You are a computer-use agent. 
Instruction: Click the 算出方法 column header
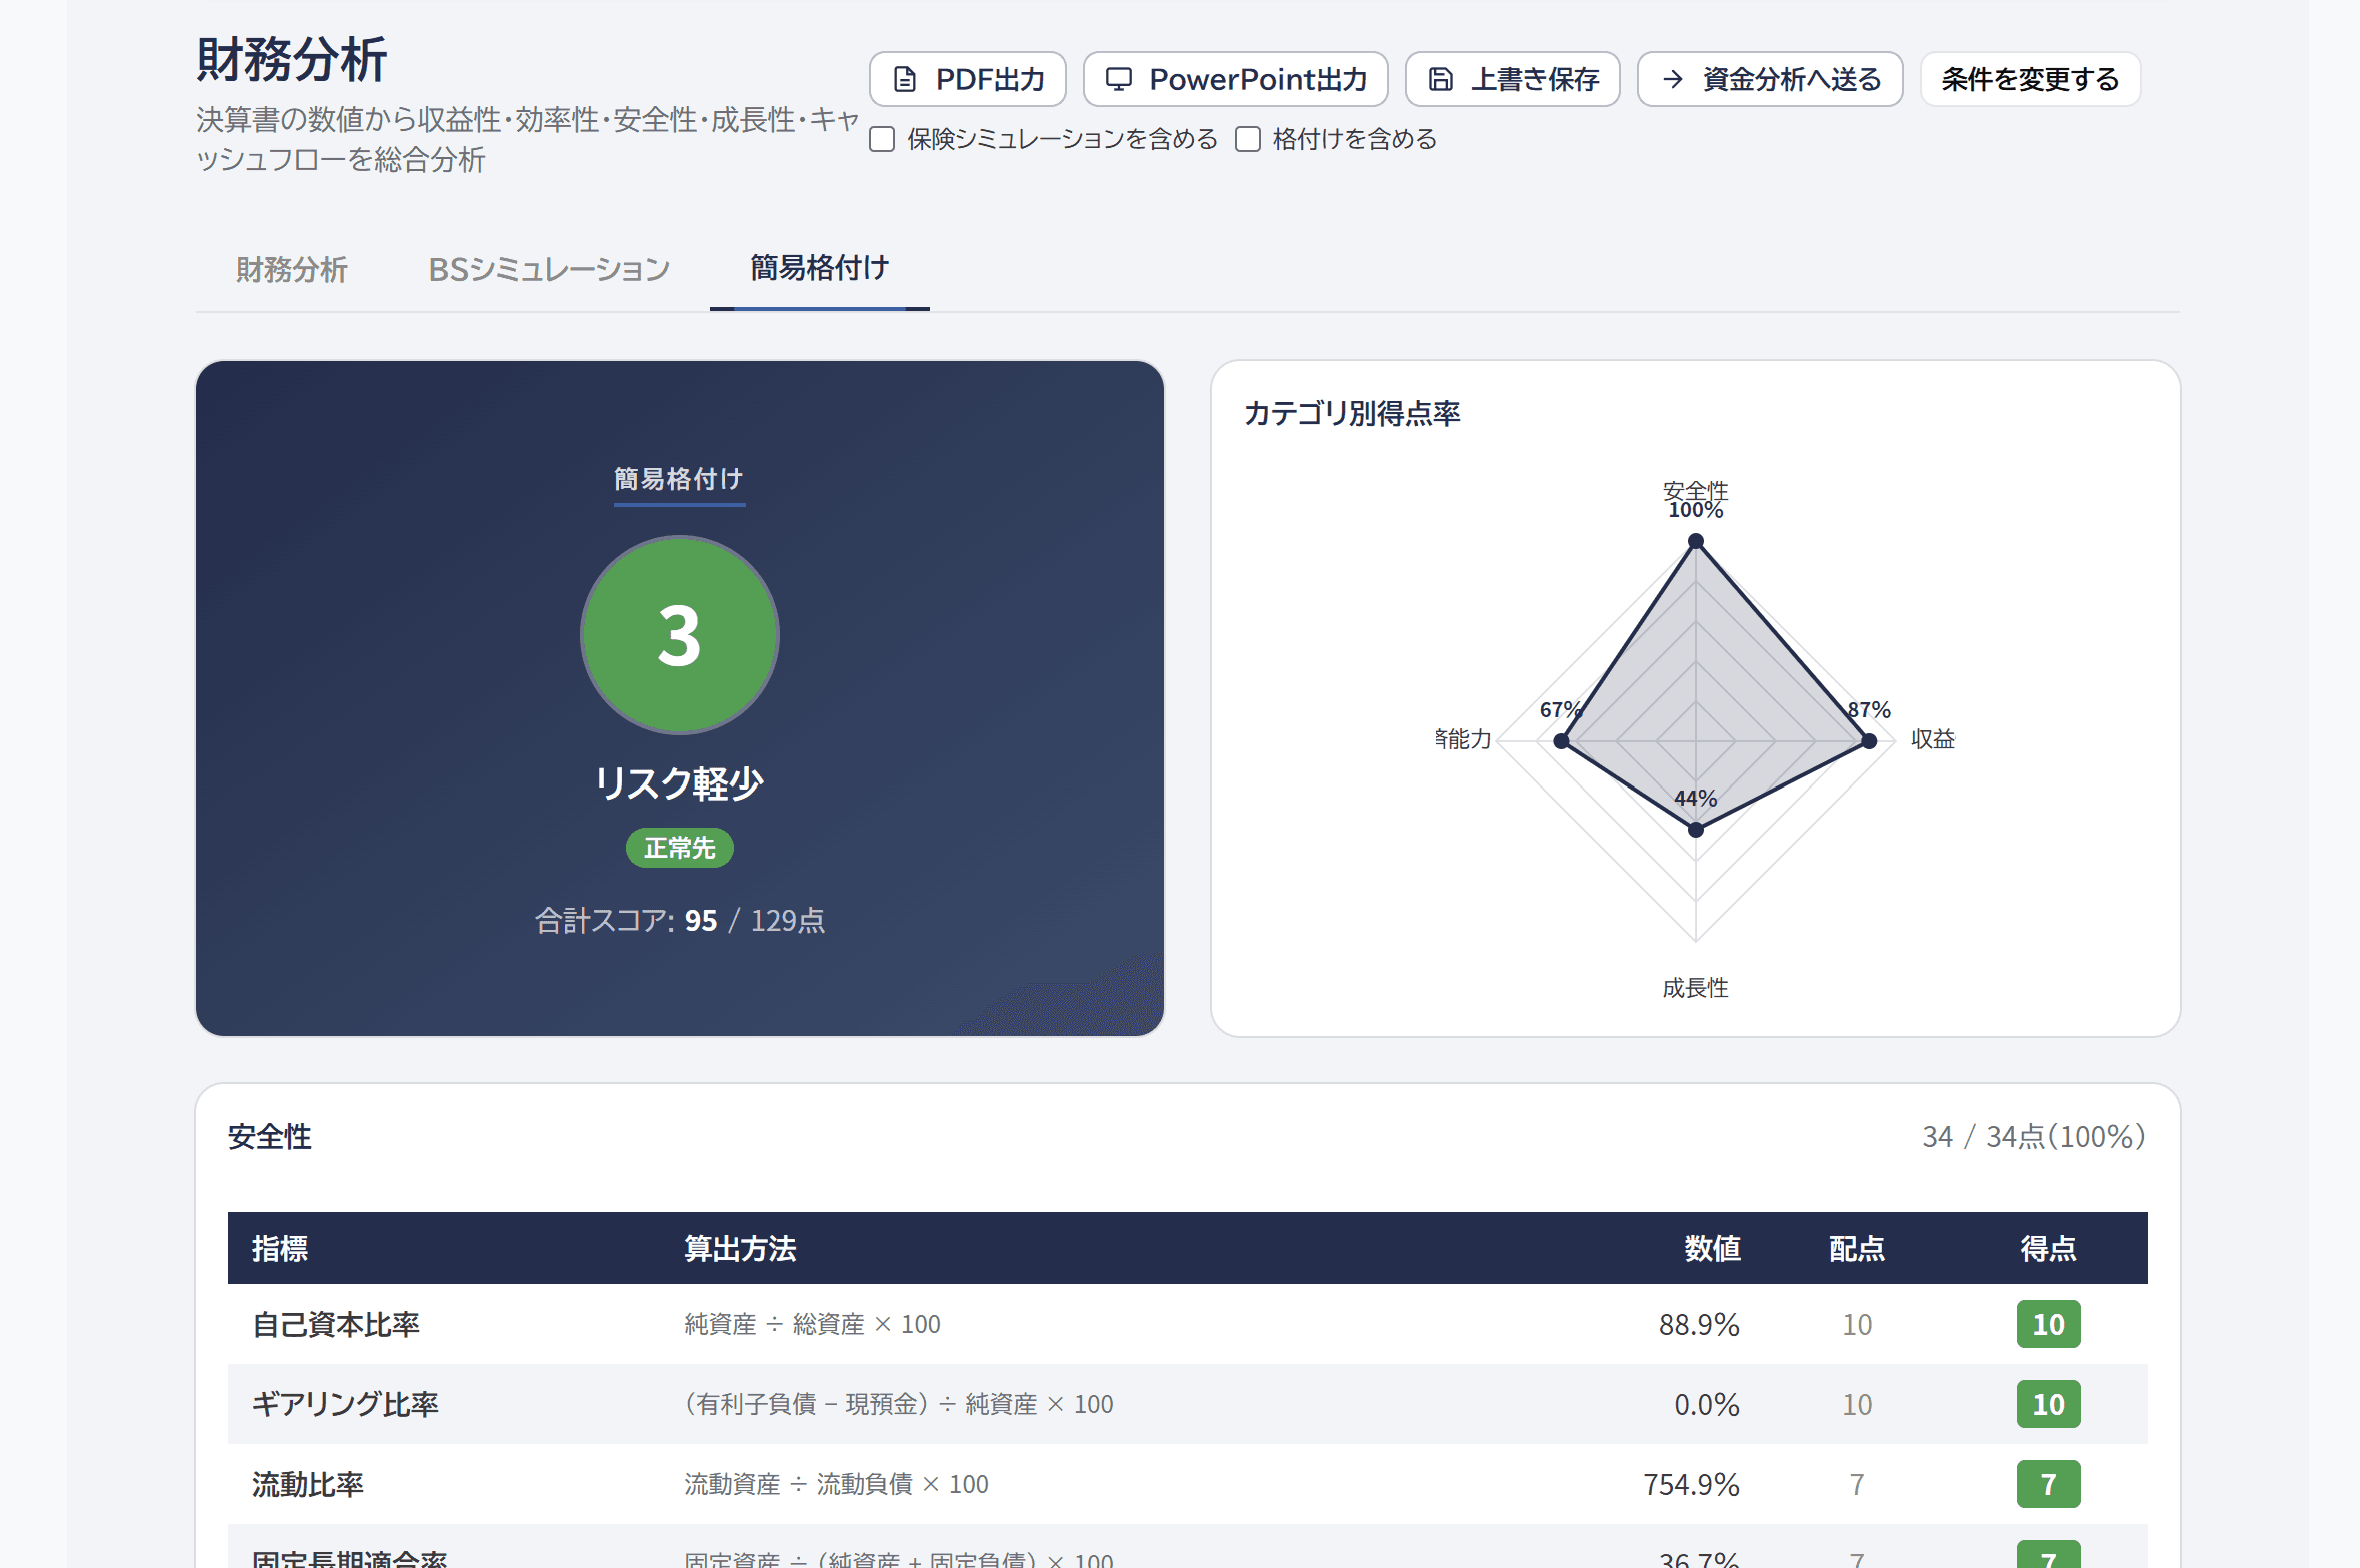point(740,1248)
